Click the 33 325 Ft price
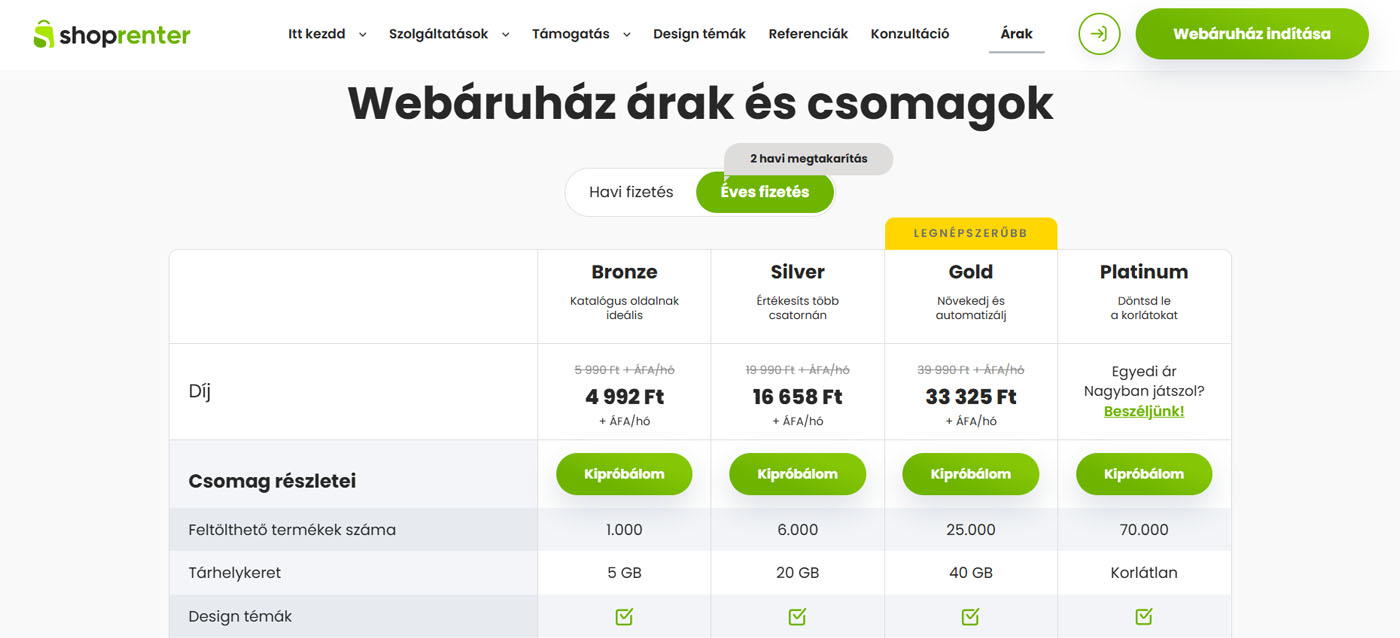This screenshot has width=1400, height=638. [970, 397]
